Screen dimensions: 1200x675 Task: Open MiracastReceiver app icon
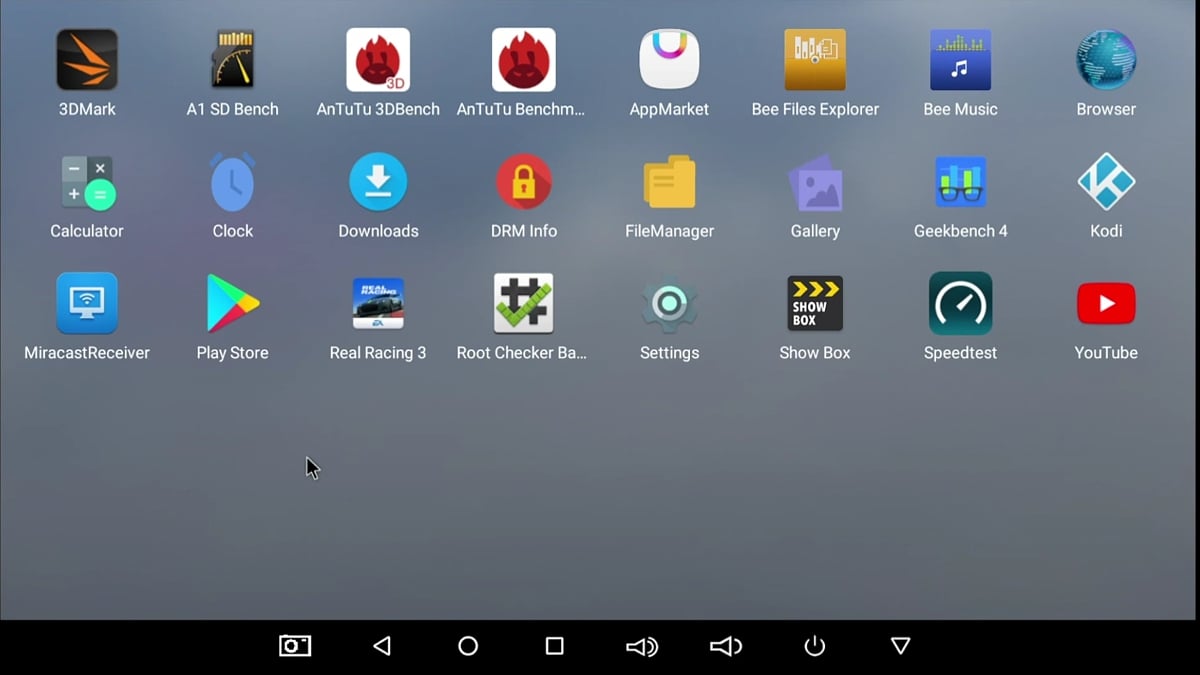[87, 303]
